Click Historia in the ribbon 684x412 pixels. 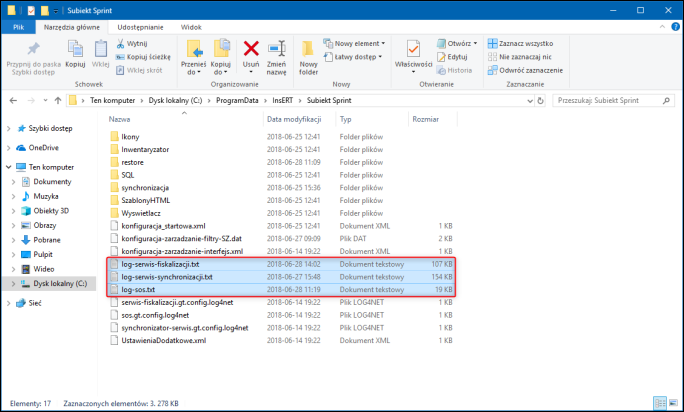[x=455, y=70]
